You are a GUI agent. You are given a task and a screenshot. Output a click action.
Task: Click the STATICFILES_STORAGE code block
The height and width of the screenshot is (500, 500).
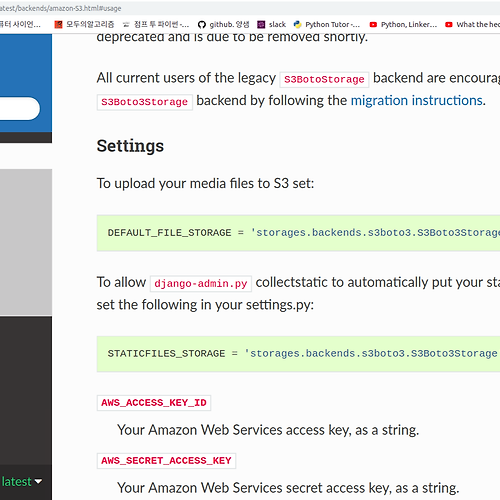(298, 354)
